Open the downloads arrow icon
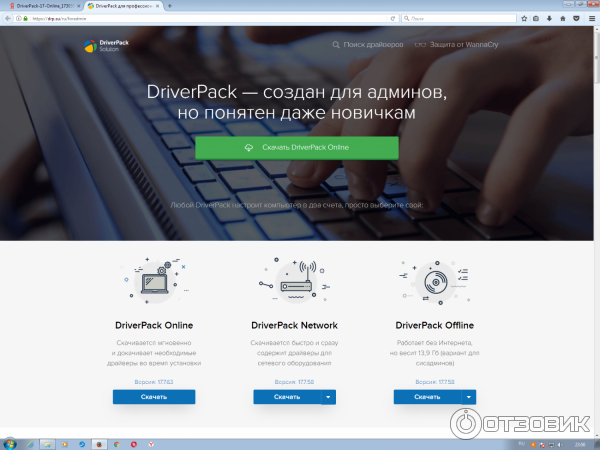 point(549,18)
